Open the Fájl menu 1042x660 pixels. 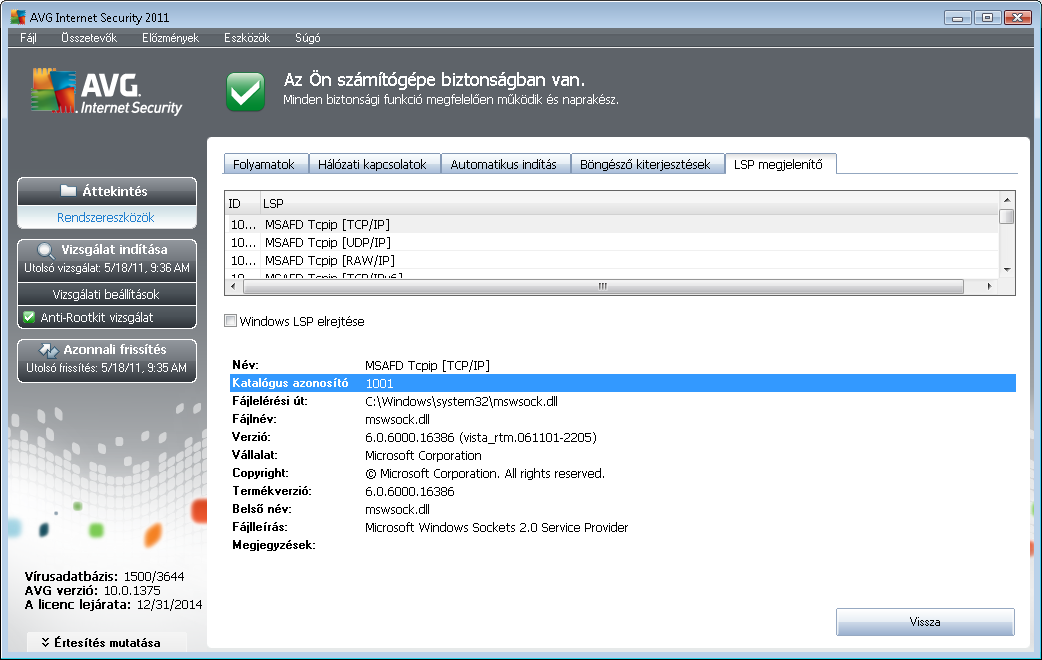coord(29,38)
